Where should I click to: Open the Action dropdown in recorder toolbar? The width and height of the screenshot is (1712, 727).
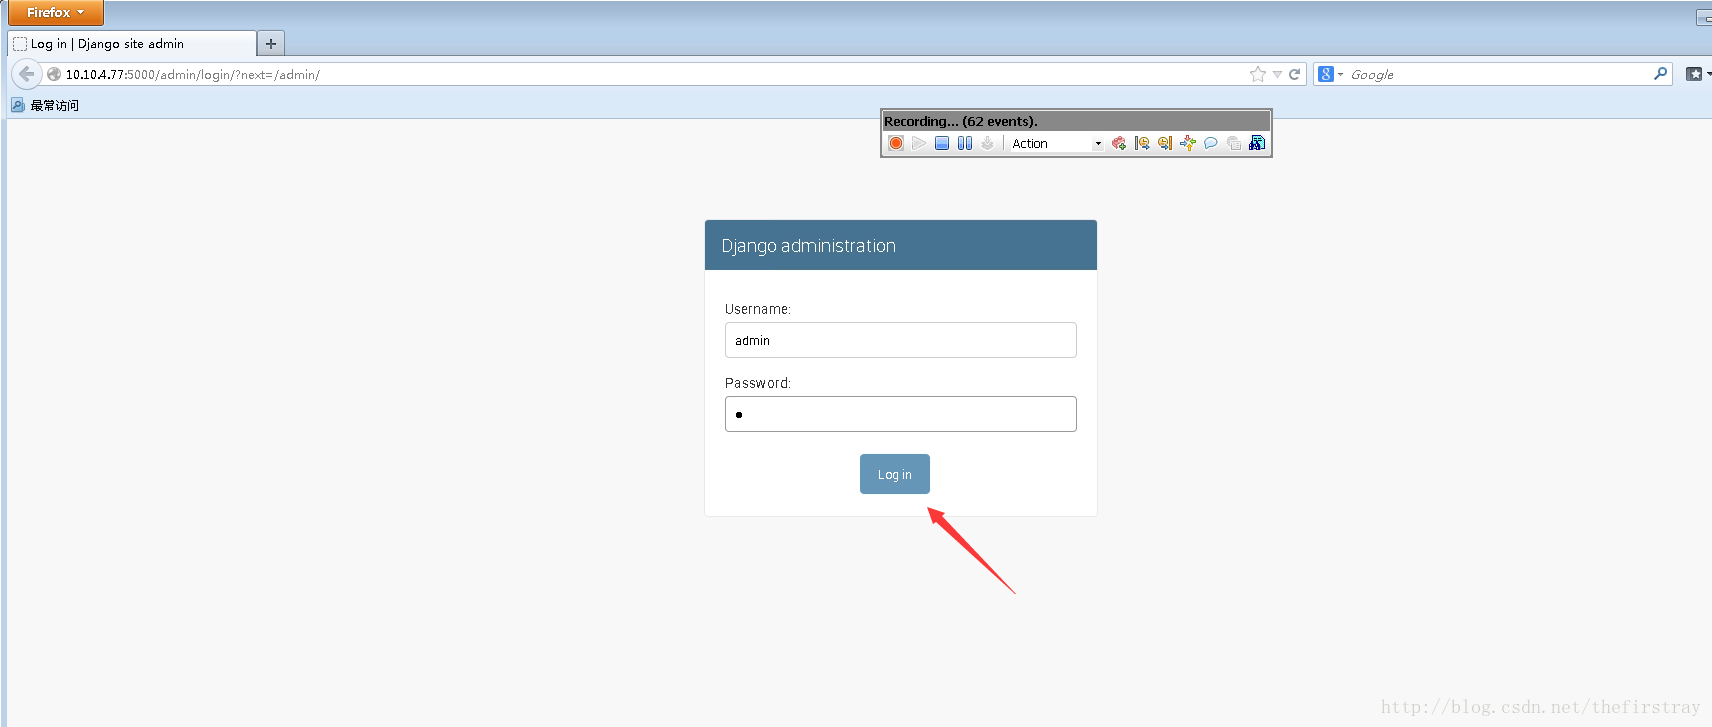point(1056,144)
